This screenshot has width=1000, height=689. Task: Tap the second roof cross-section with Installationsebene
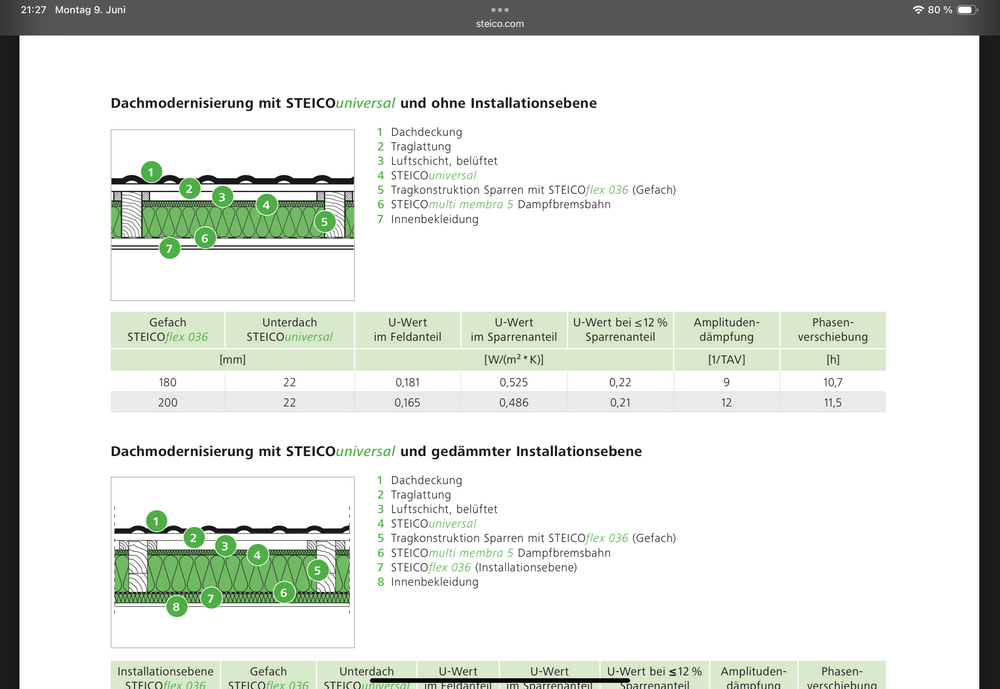pyautogui.click(x=233, y=562)
